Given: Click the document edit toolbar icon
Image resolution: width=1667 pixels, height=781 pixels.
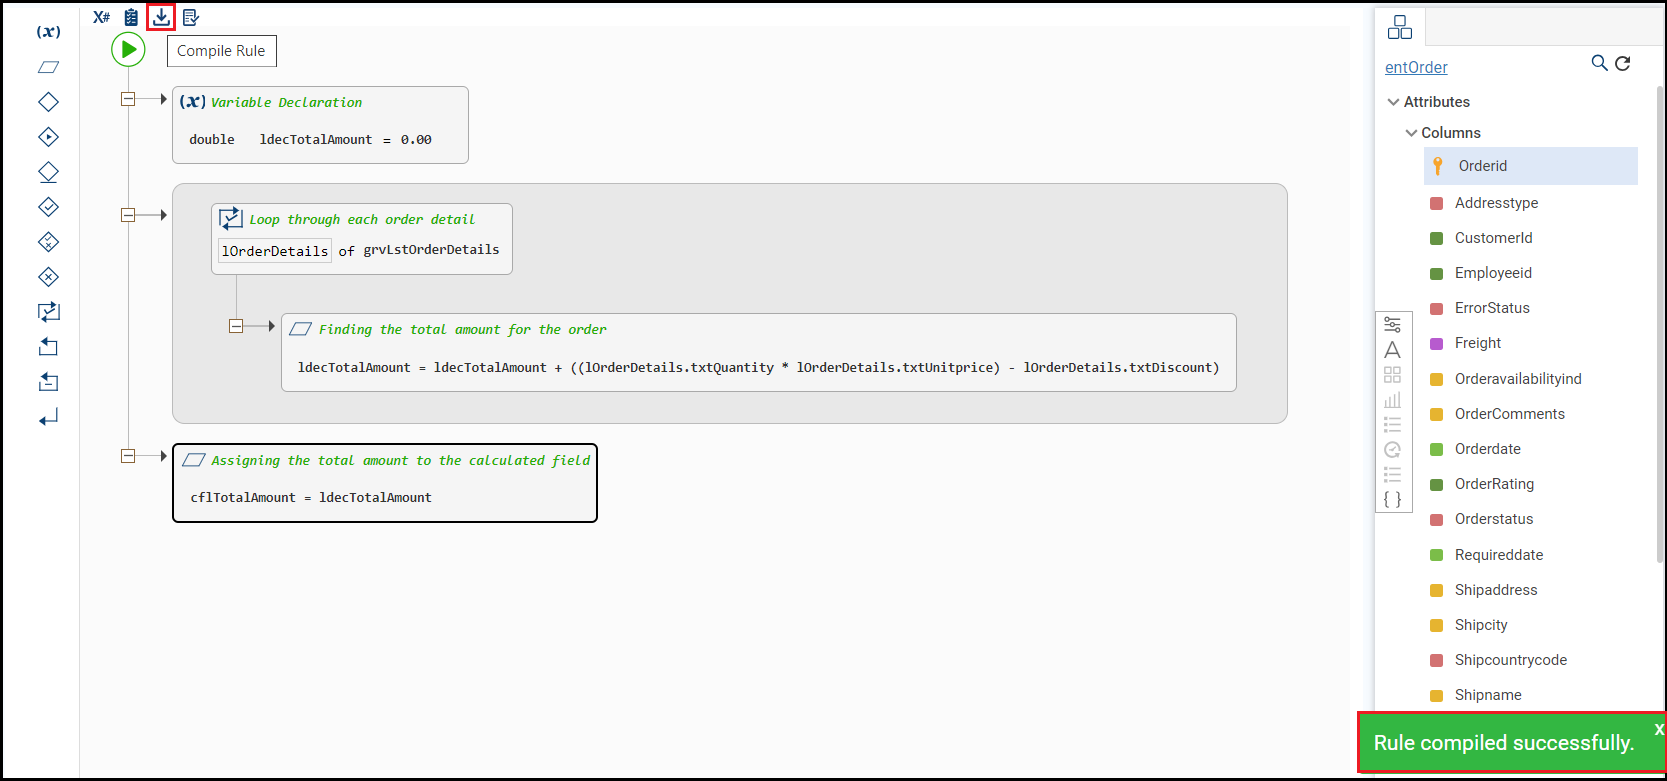Looking at the screenshot, I should [x=191, y=17].
